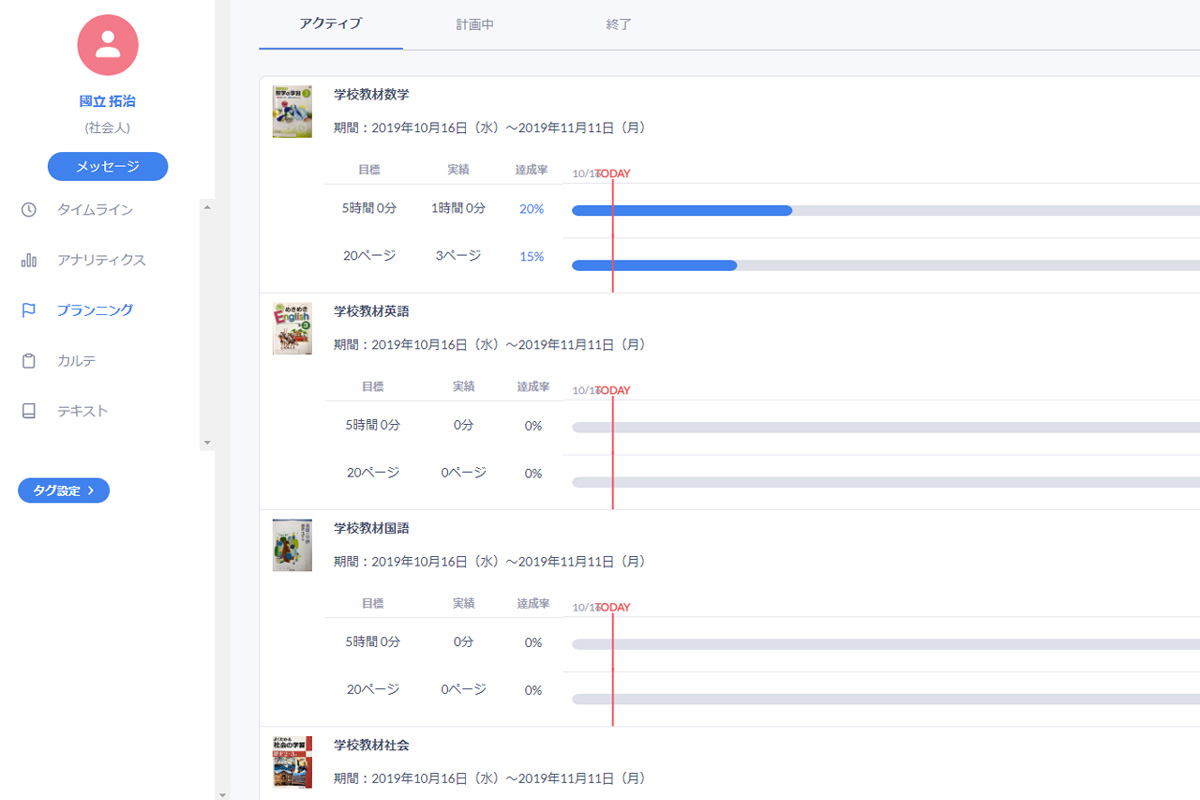Image resolution: width=1200 pixels, height=800 pixels.
Task: Click the 学校教材国語 plan title
Action: [371, 528]
